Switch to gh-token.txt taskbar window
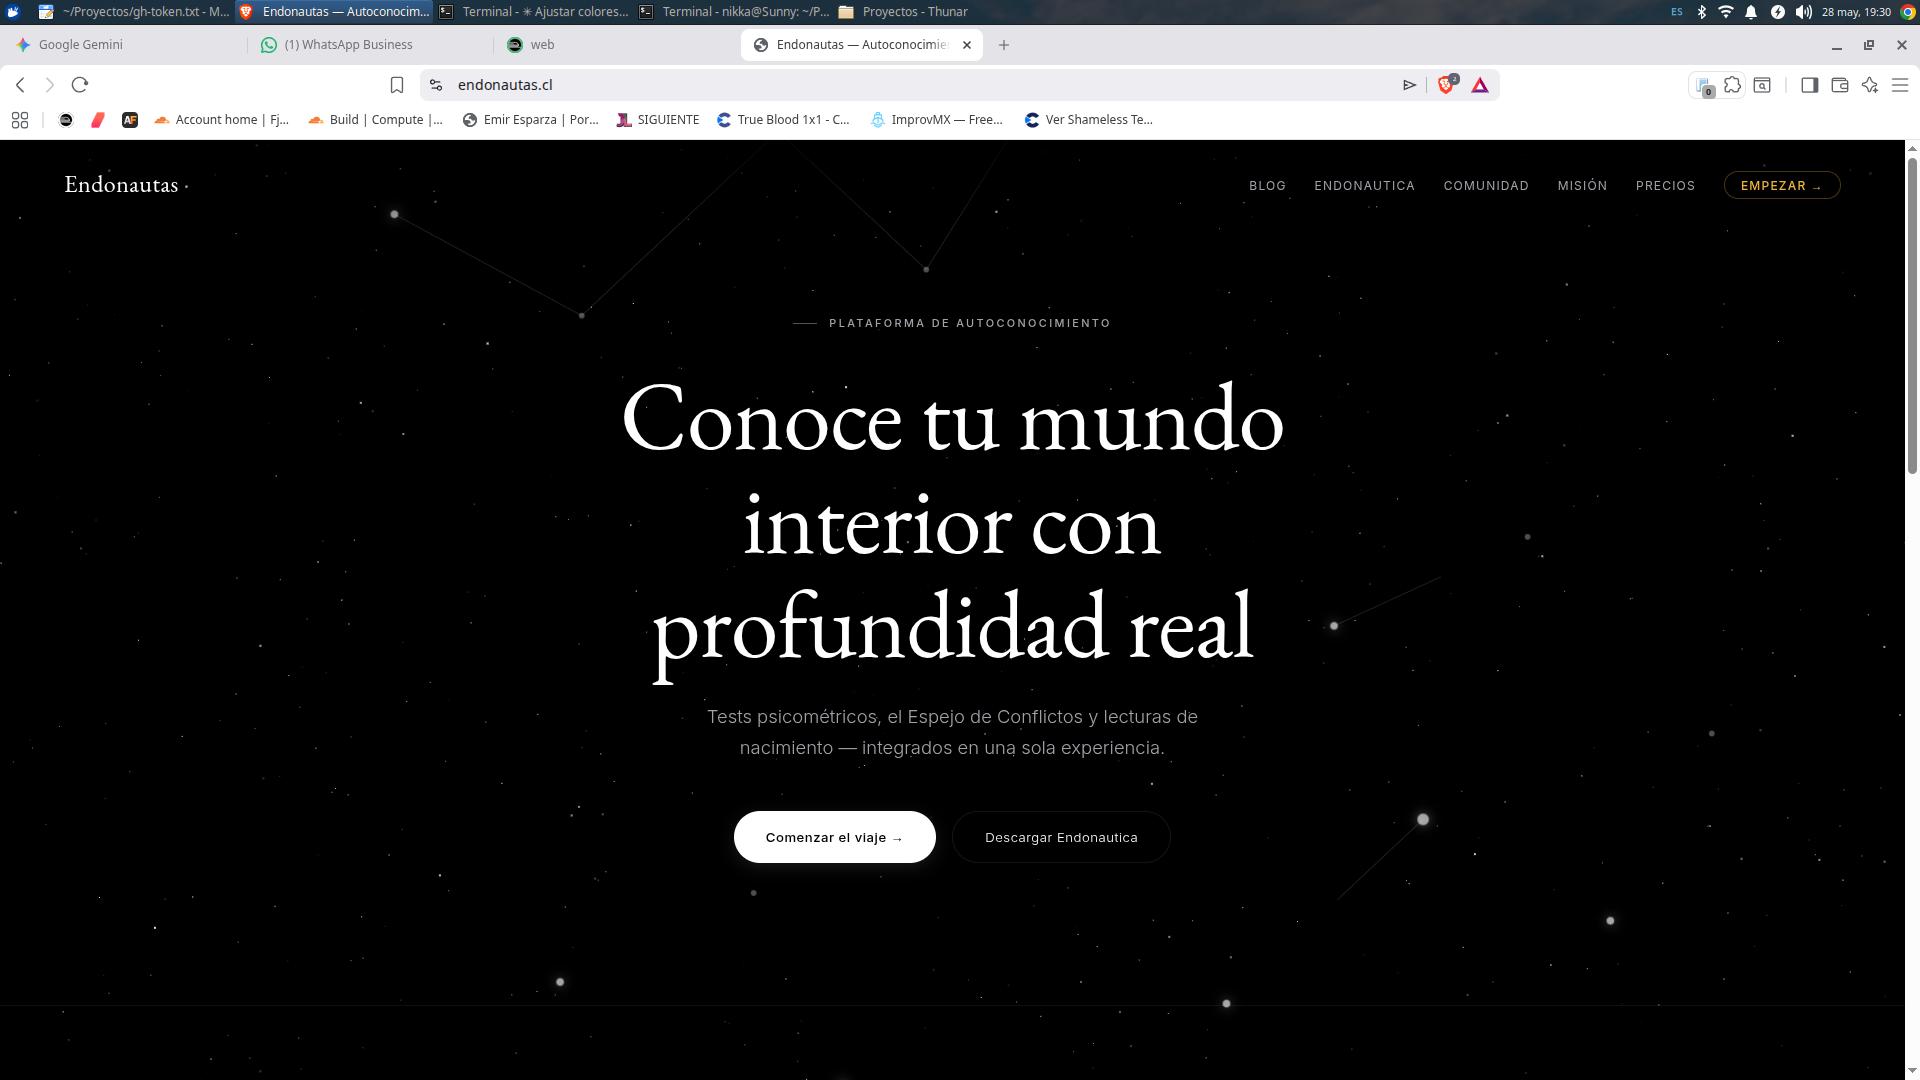The width and height of the screenshot is (1920, 1080). 134,12
